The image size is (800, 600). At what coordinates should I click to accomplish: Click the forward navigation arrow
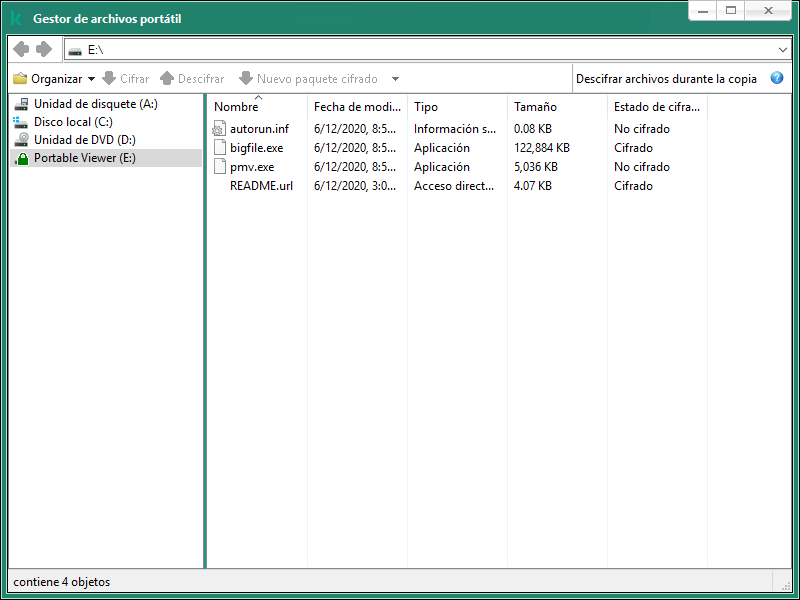point(44,49)
